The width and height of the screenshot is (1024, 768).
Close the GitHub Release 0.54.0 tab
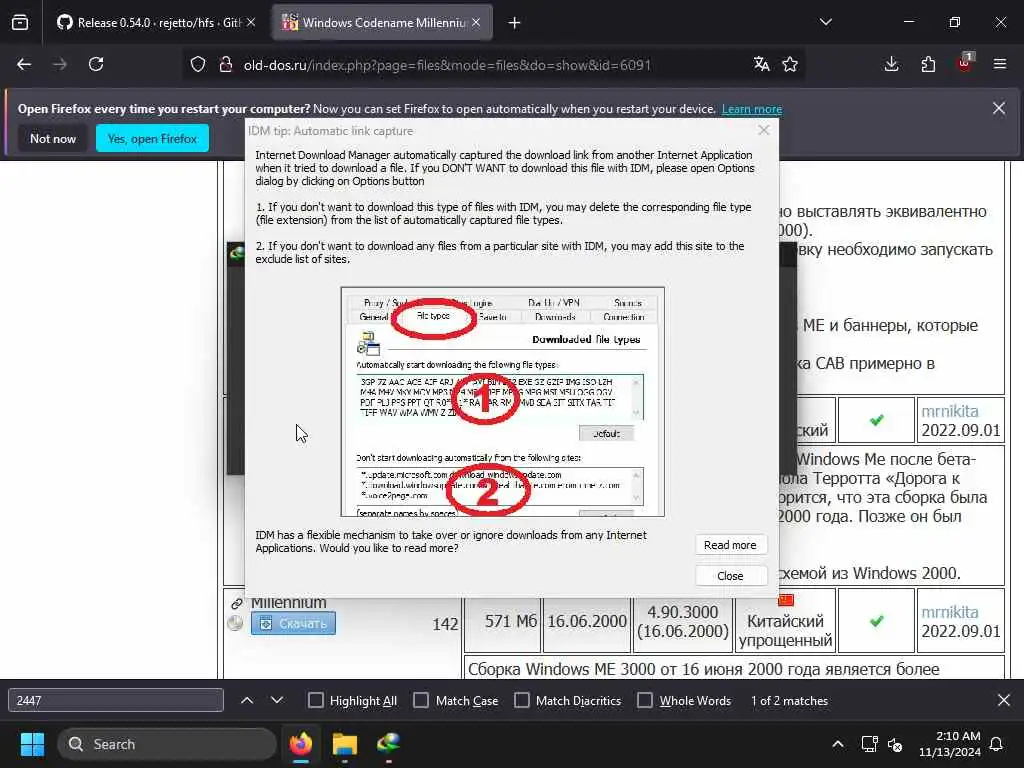(251, 22)
